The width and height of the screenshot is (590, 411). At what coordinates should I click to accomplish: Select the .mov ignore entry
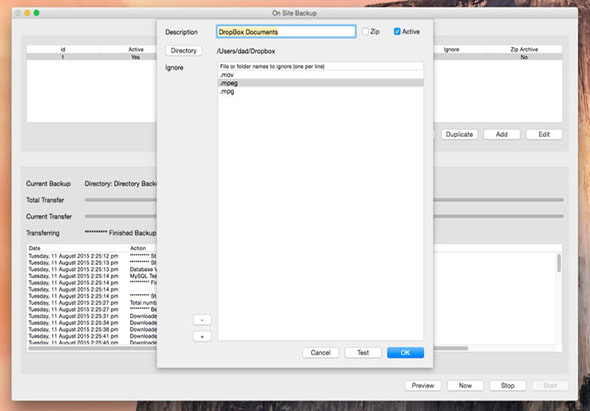321,75
